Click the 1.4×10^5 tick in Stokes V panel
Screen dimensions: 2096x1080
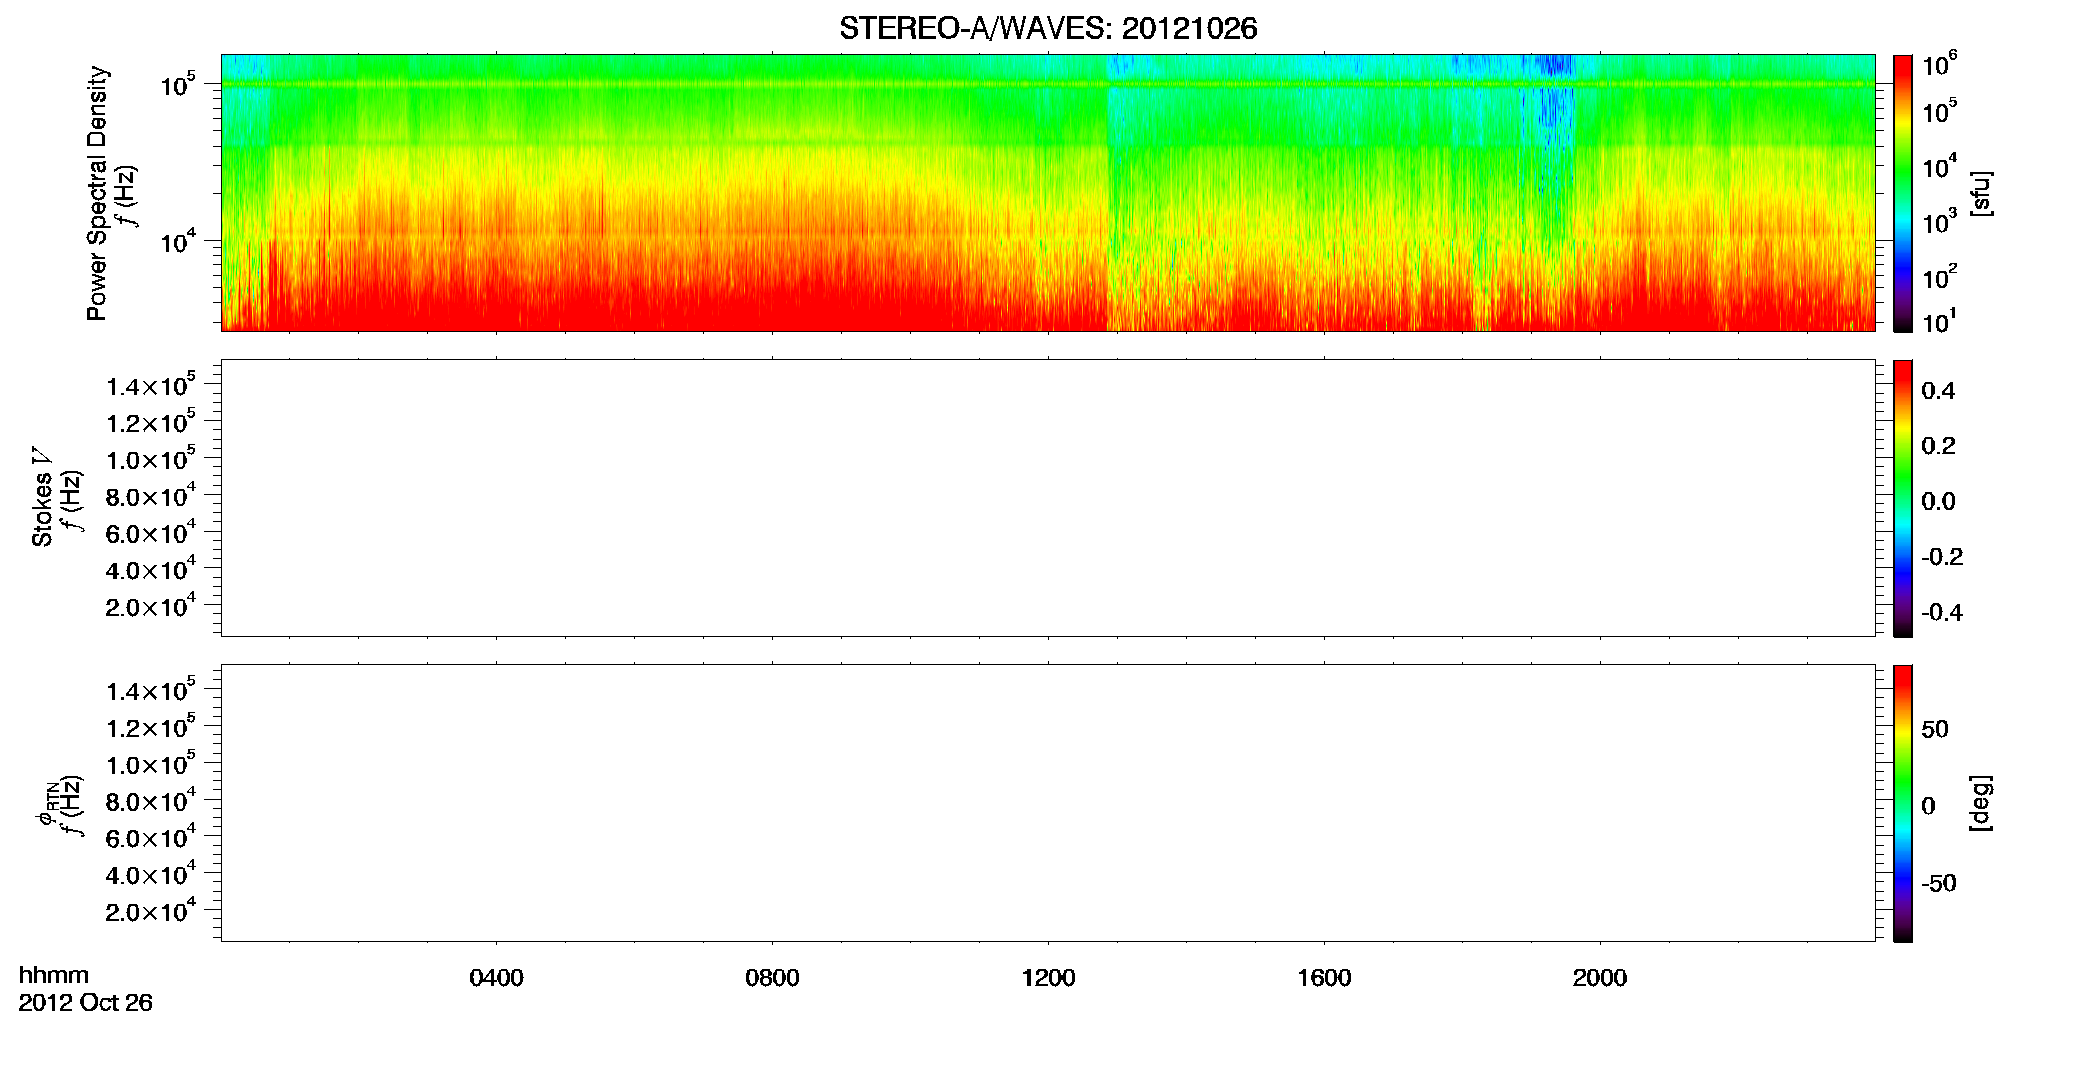click(151, 385)
